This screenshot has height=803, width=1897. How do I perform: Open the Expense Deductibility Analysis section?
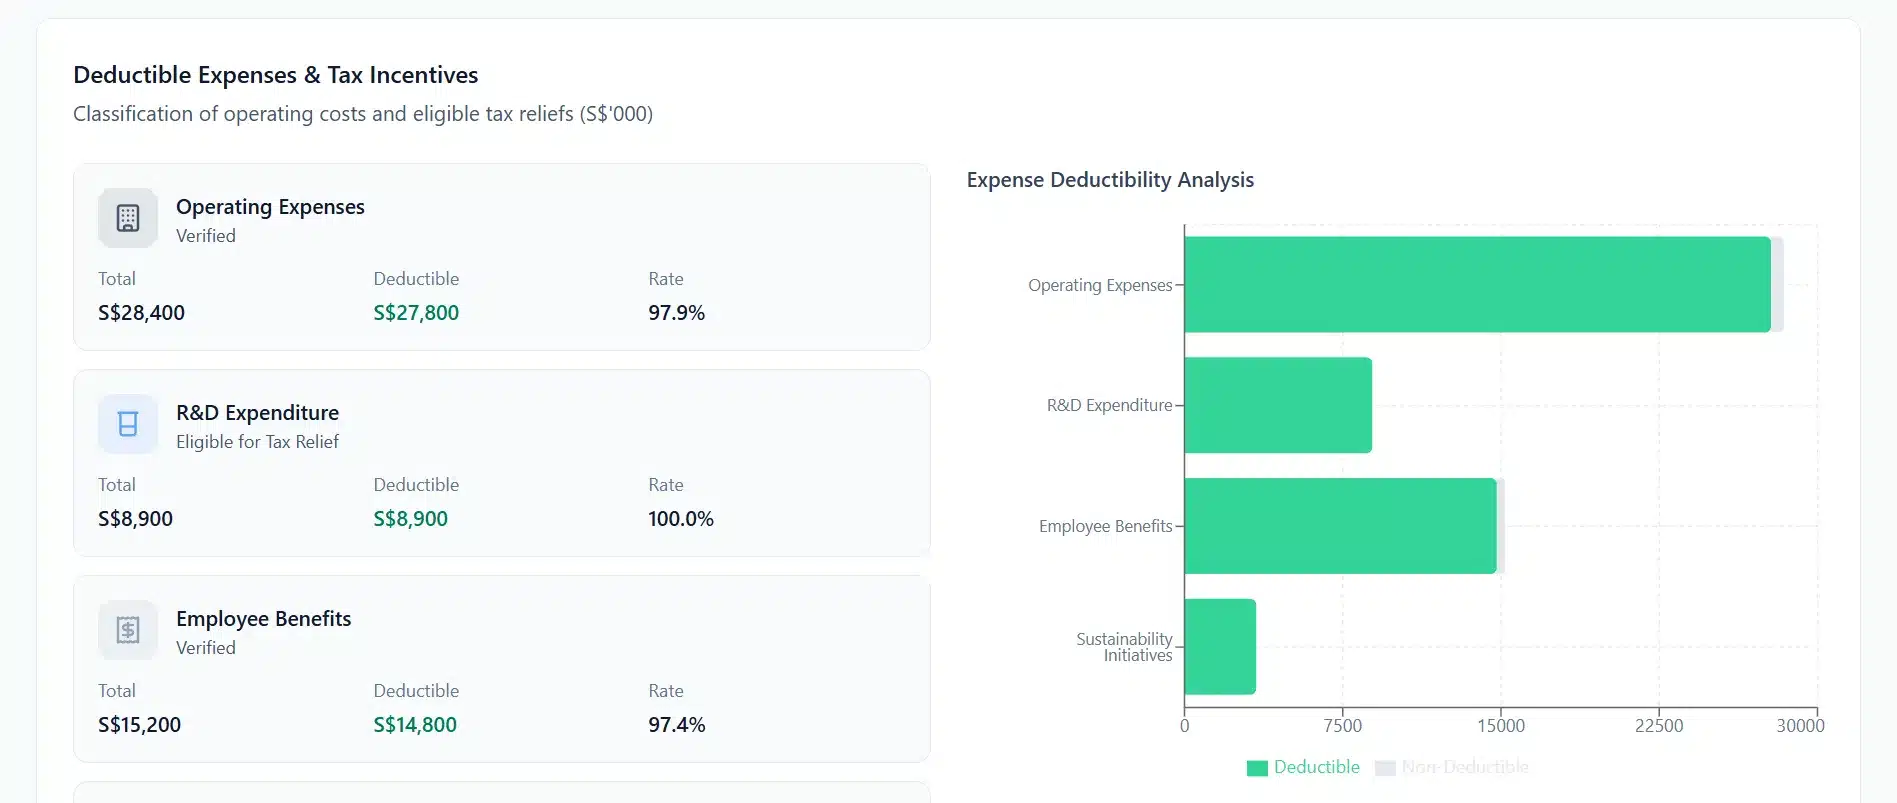click(1110, 180)
